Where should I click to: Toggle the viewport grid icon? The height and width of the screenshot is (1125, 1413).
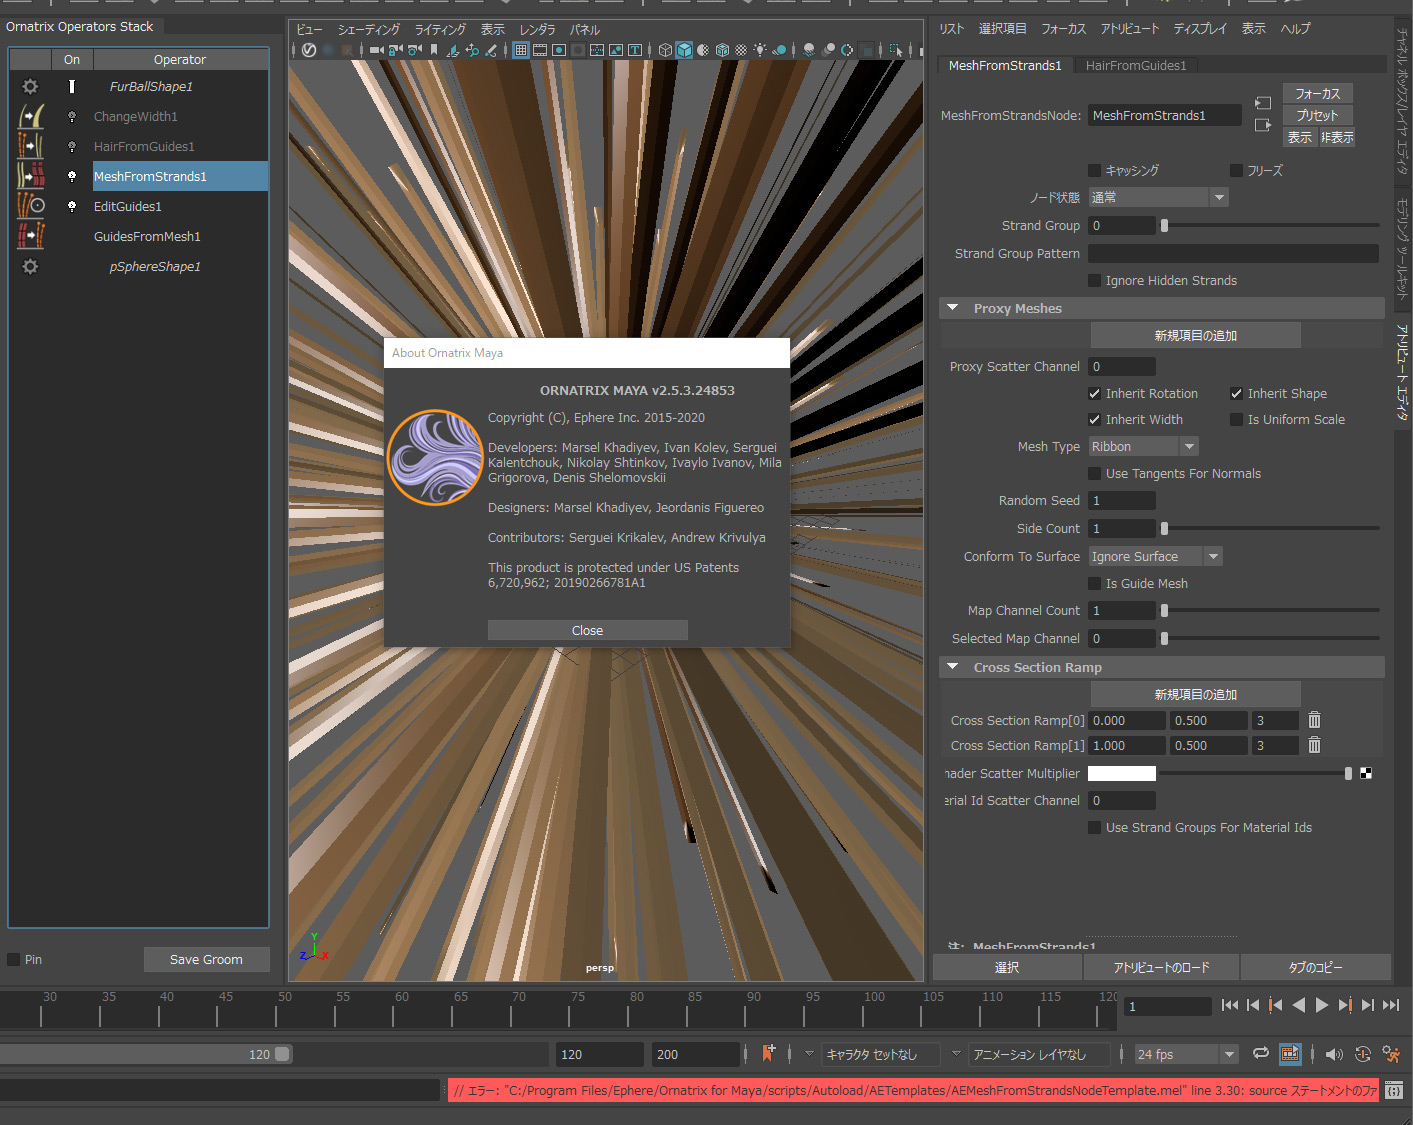click(521, 50)
